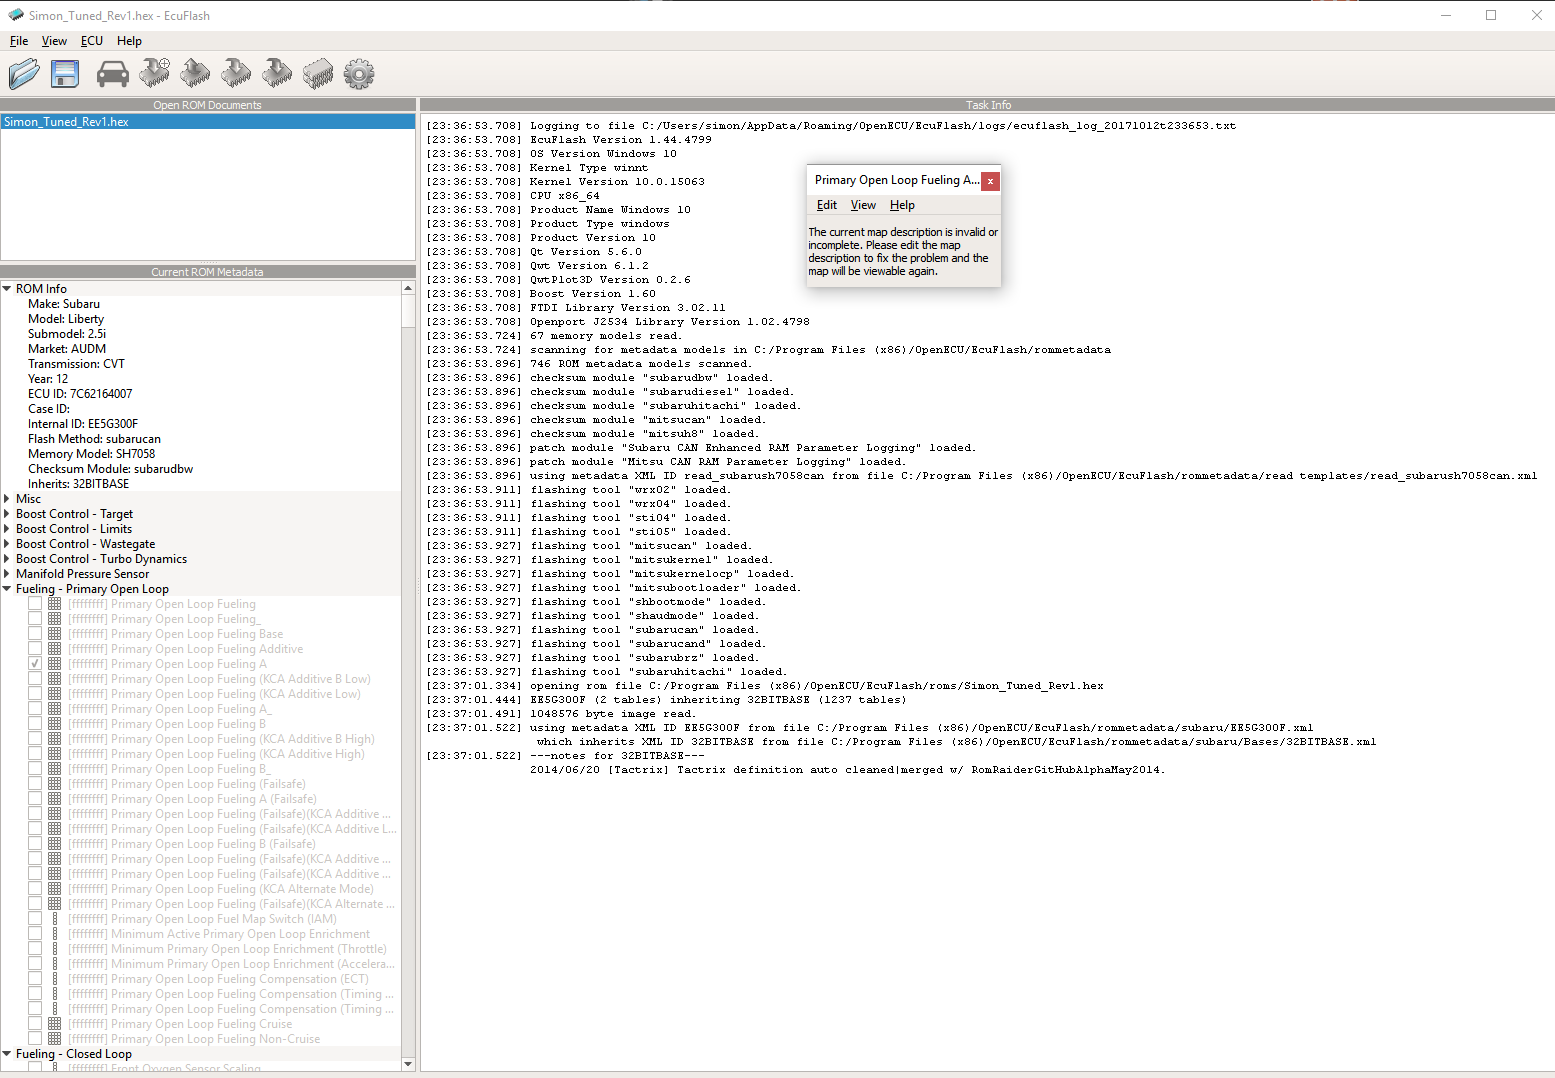Click the table icon for Fueling B (Failsafe)
This screenshot has height=1078, width=1555.
[55, 844]
